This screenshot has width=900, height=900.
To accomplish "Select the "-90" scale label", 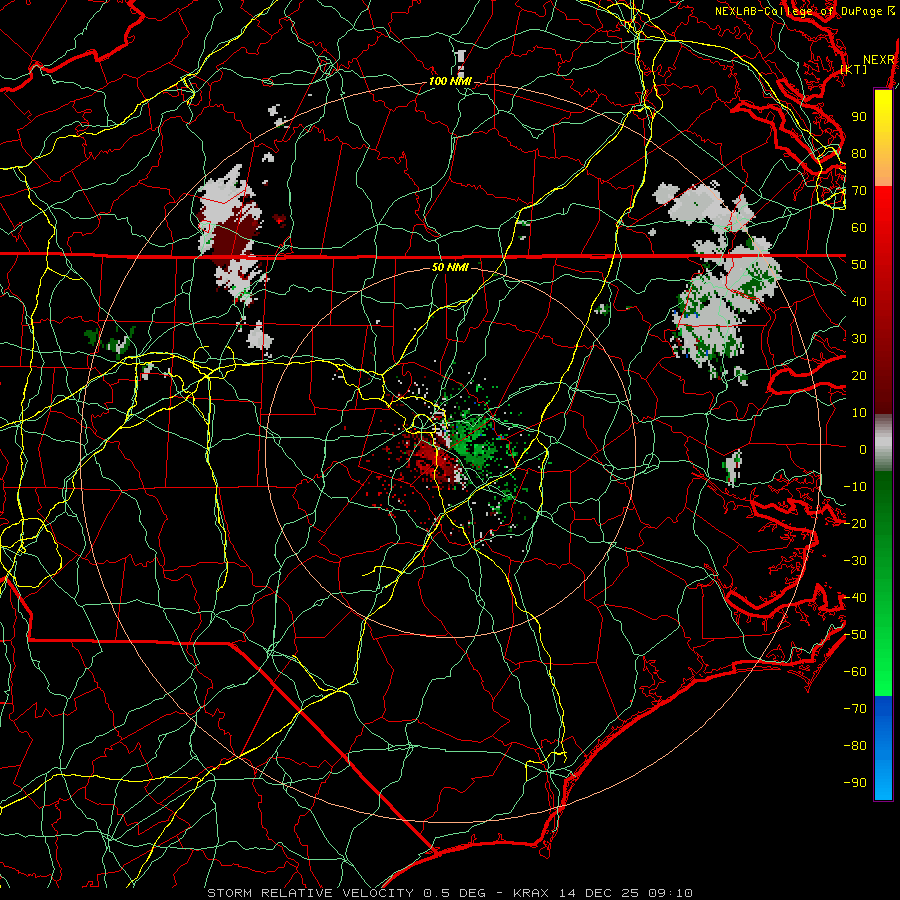I will click(855, 783).
